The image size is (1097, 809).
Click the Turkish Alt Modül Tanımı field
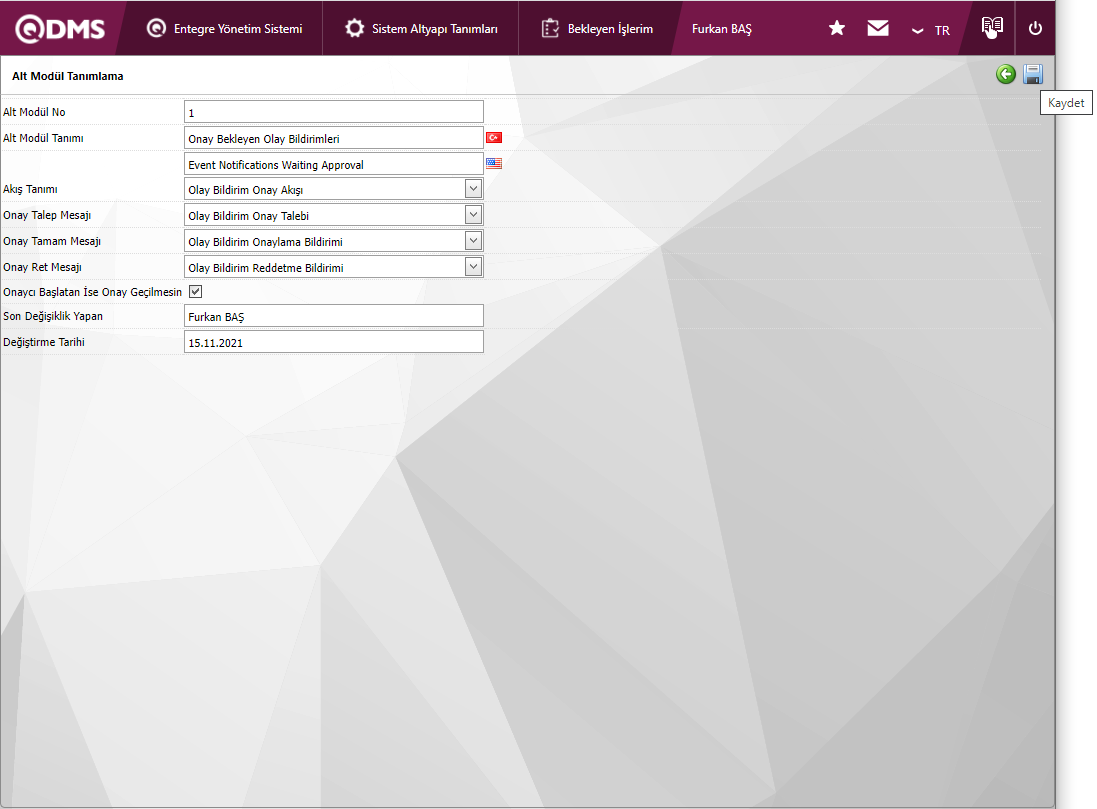coord(334,138)
